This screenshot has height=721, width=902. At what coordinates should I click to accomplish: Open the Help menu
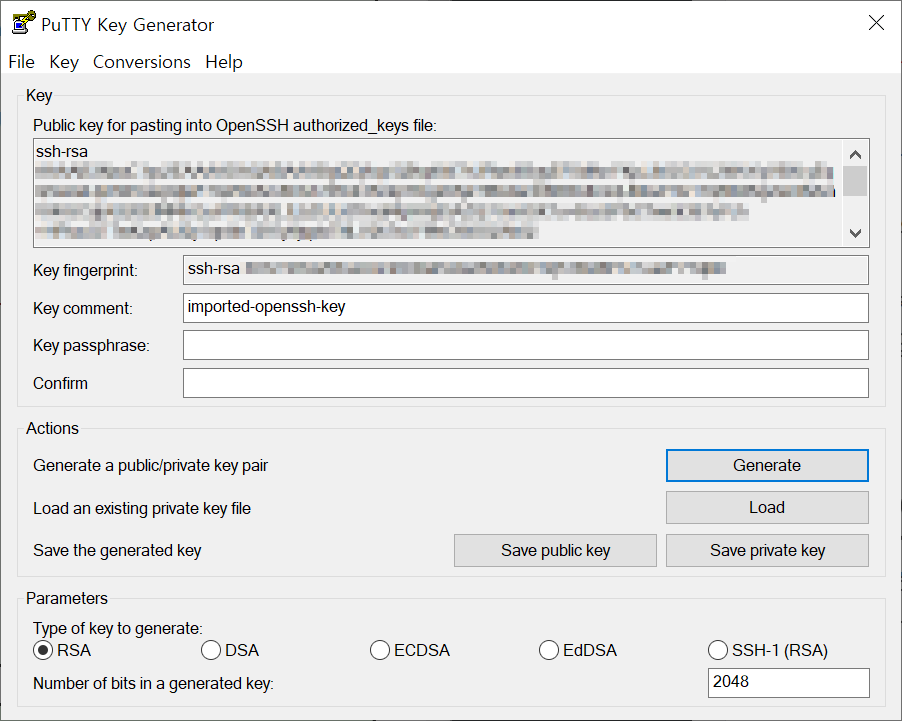[x=224, y=62]
